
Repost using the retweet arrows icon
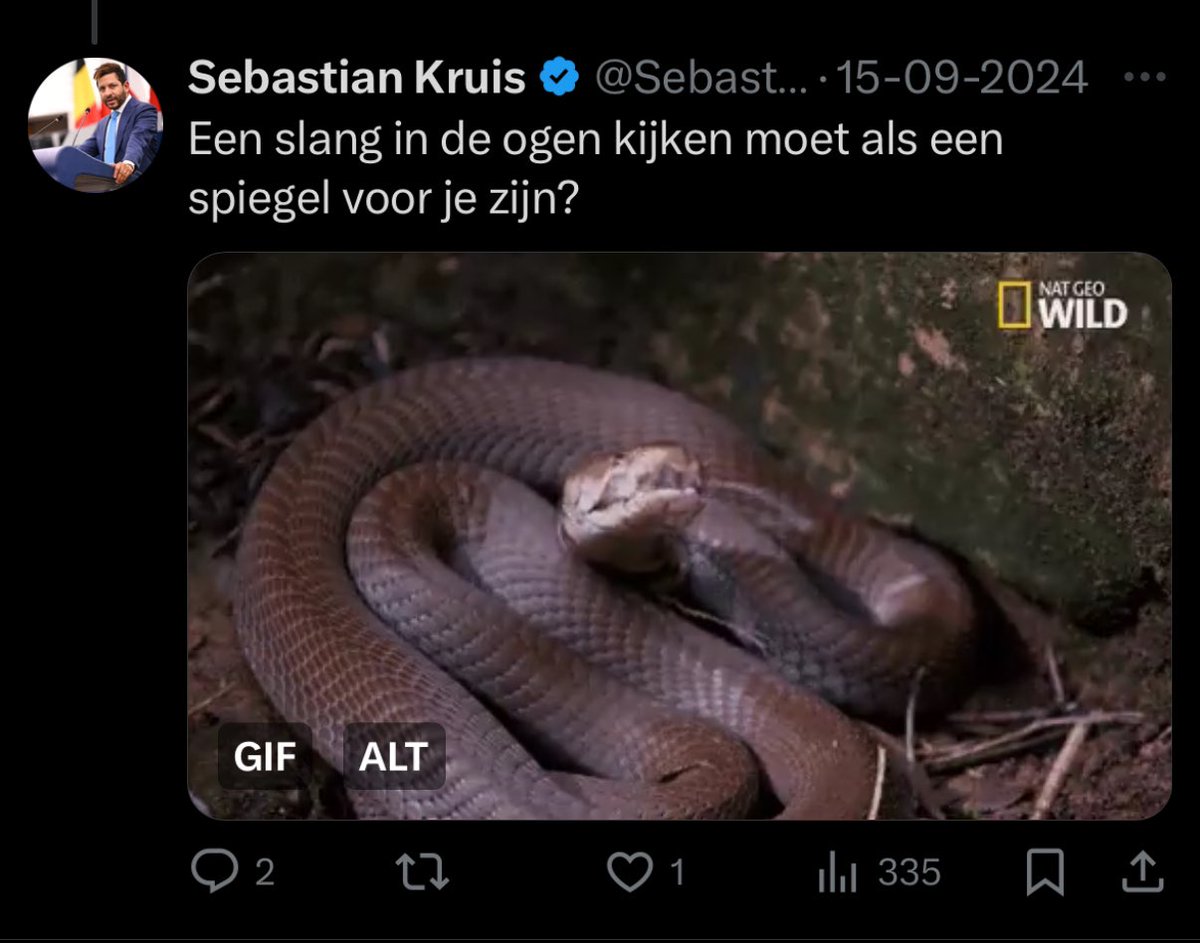[x=422, y=872]
